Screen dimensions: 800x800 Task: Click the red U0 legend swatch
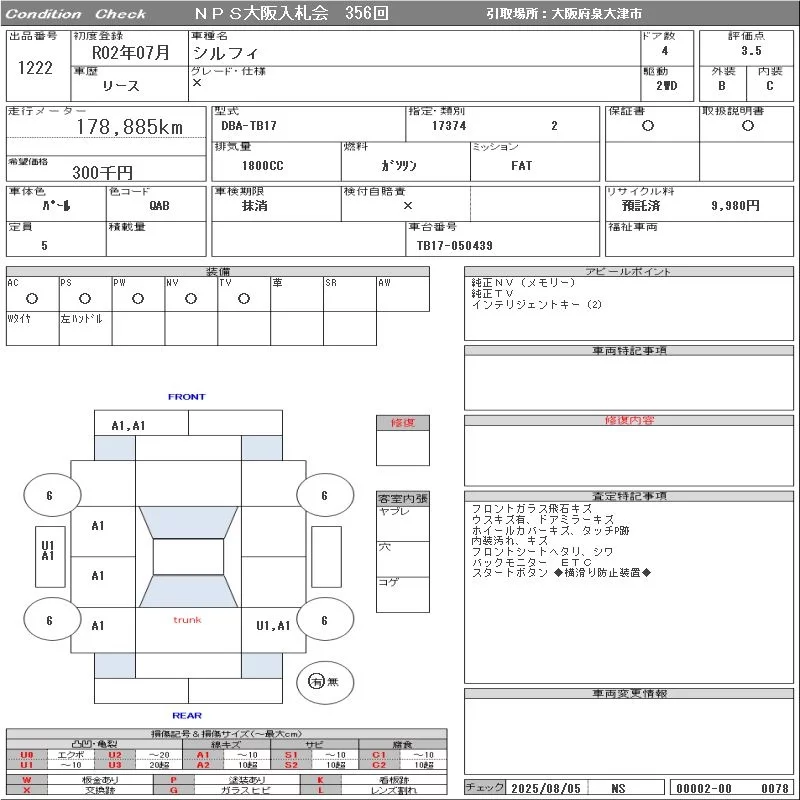click(27, 755)
